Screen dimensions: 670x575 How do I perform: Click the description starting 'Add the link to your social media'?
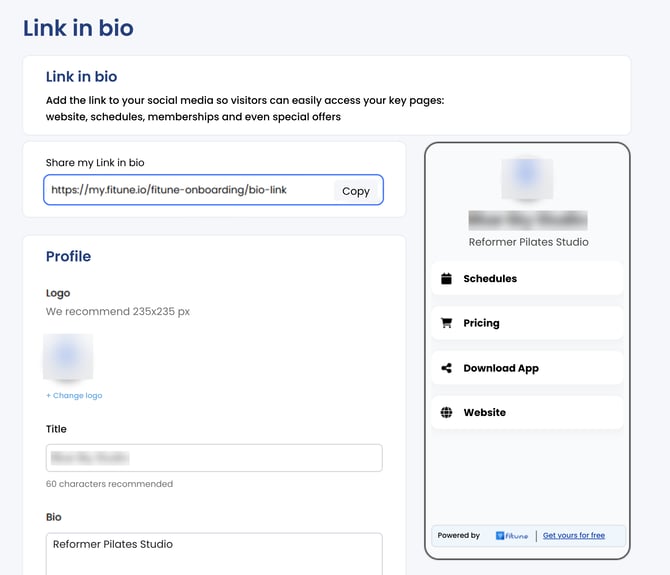click(x=245, y=109)
